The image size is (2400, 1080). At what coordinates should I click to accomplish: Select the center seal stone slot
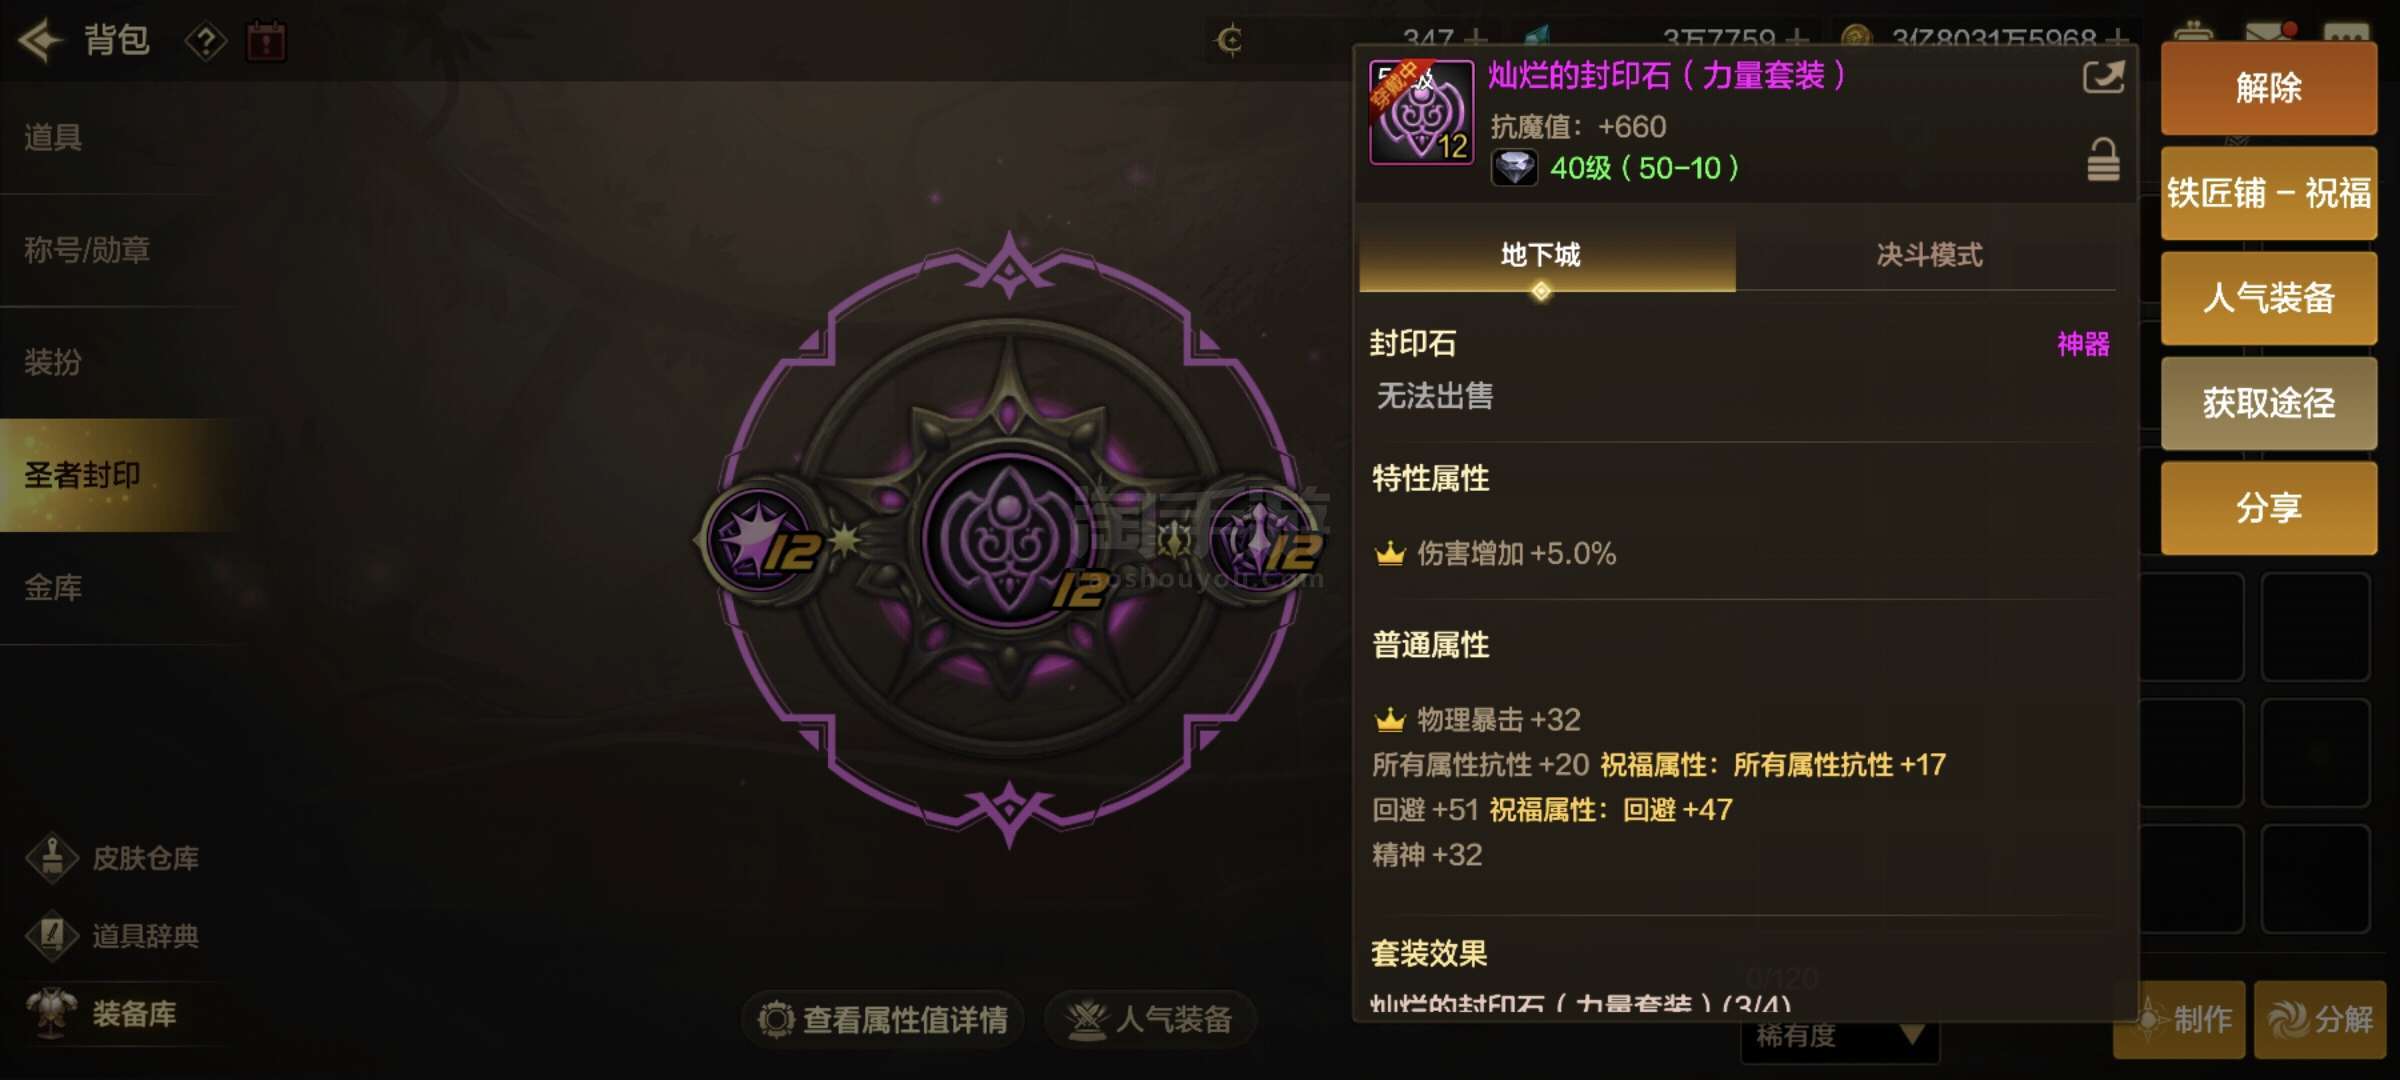pyautogui.click(x=1008, y=540)
